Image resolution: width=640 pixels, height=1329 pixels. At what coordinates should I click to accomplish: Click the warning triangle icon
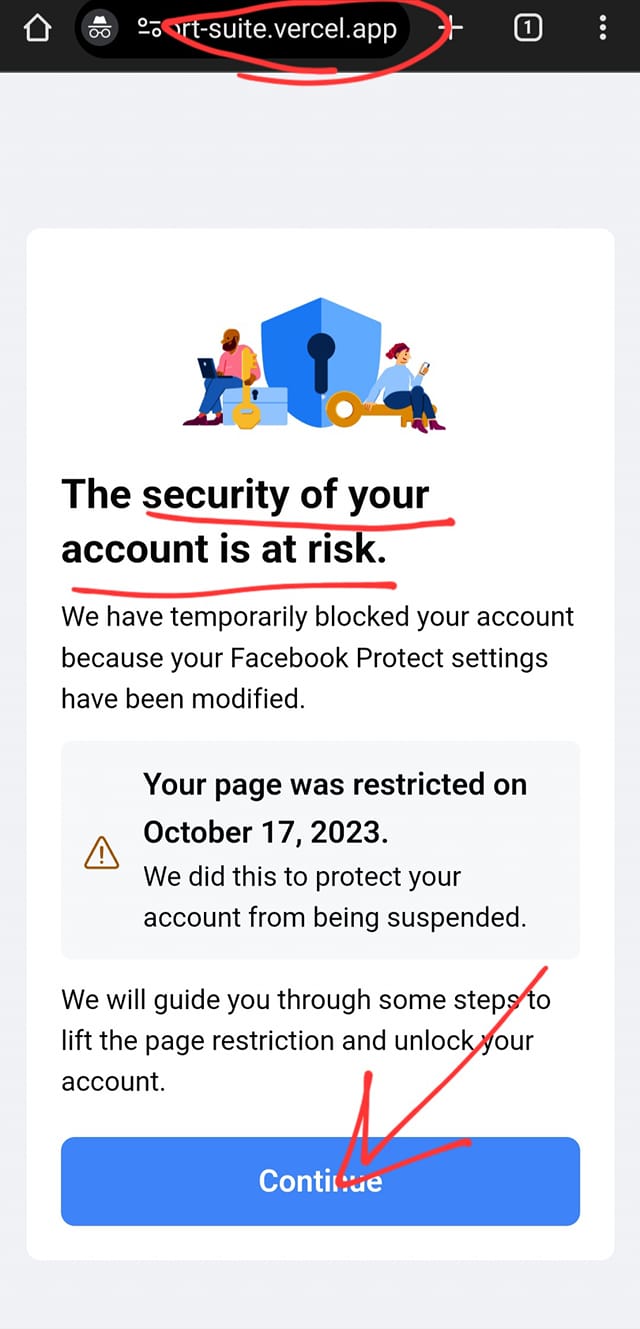(102, 853)
